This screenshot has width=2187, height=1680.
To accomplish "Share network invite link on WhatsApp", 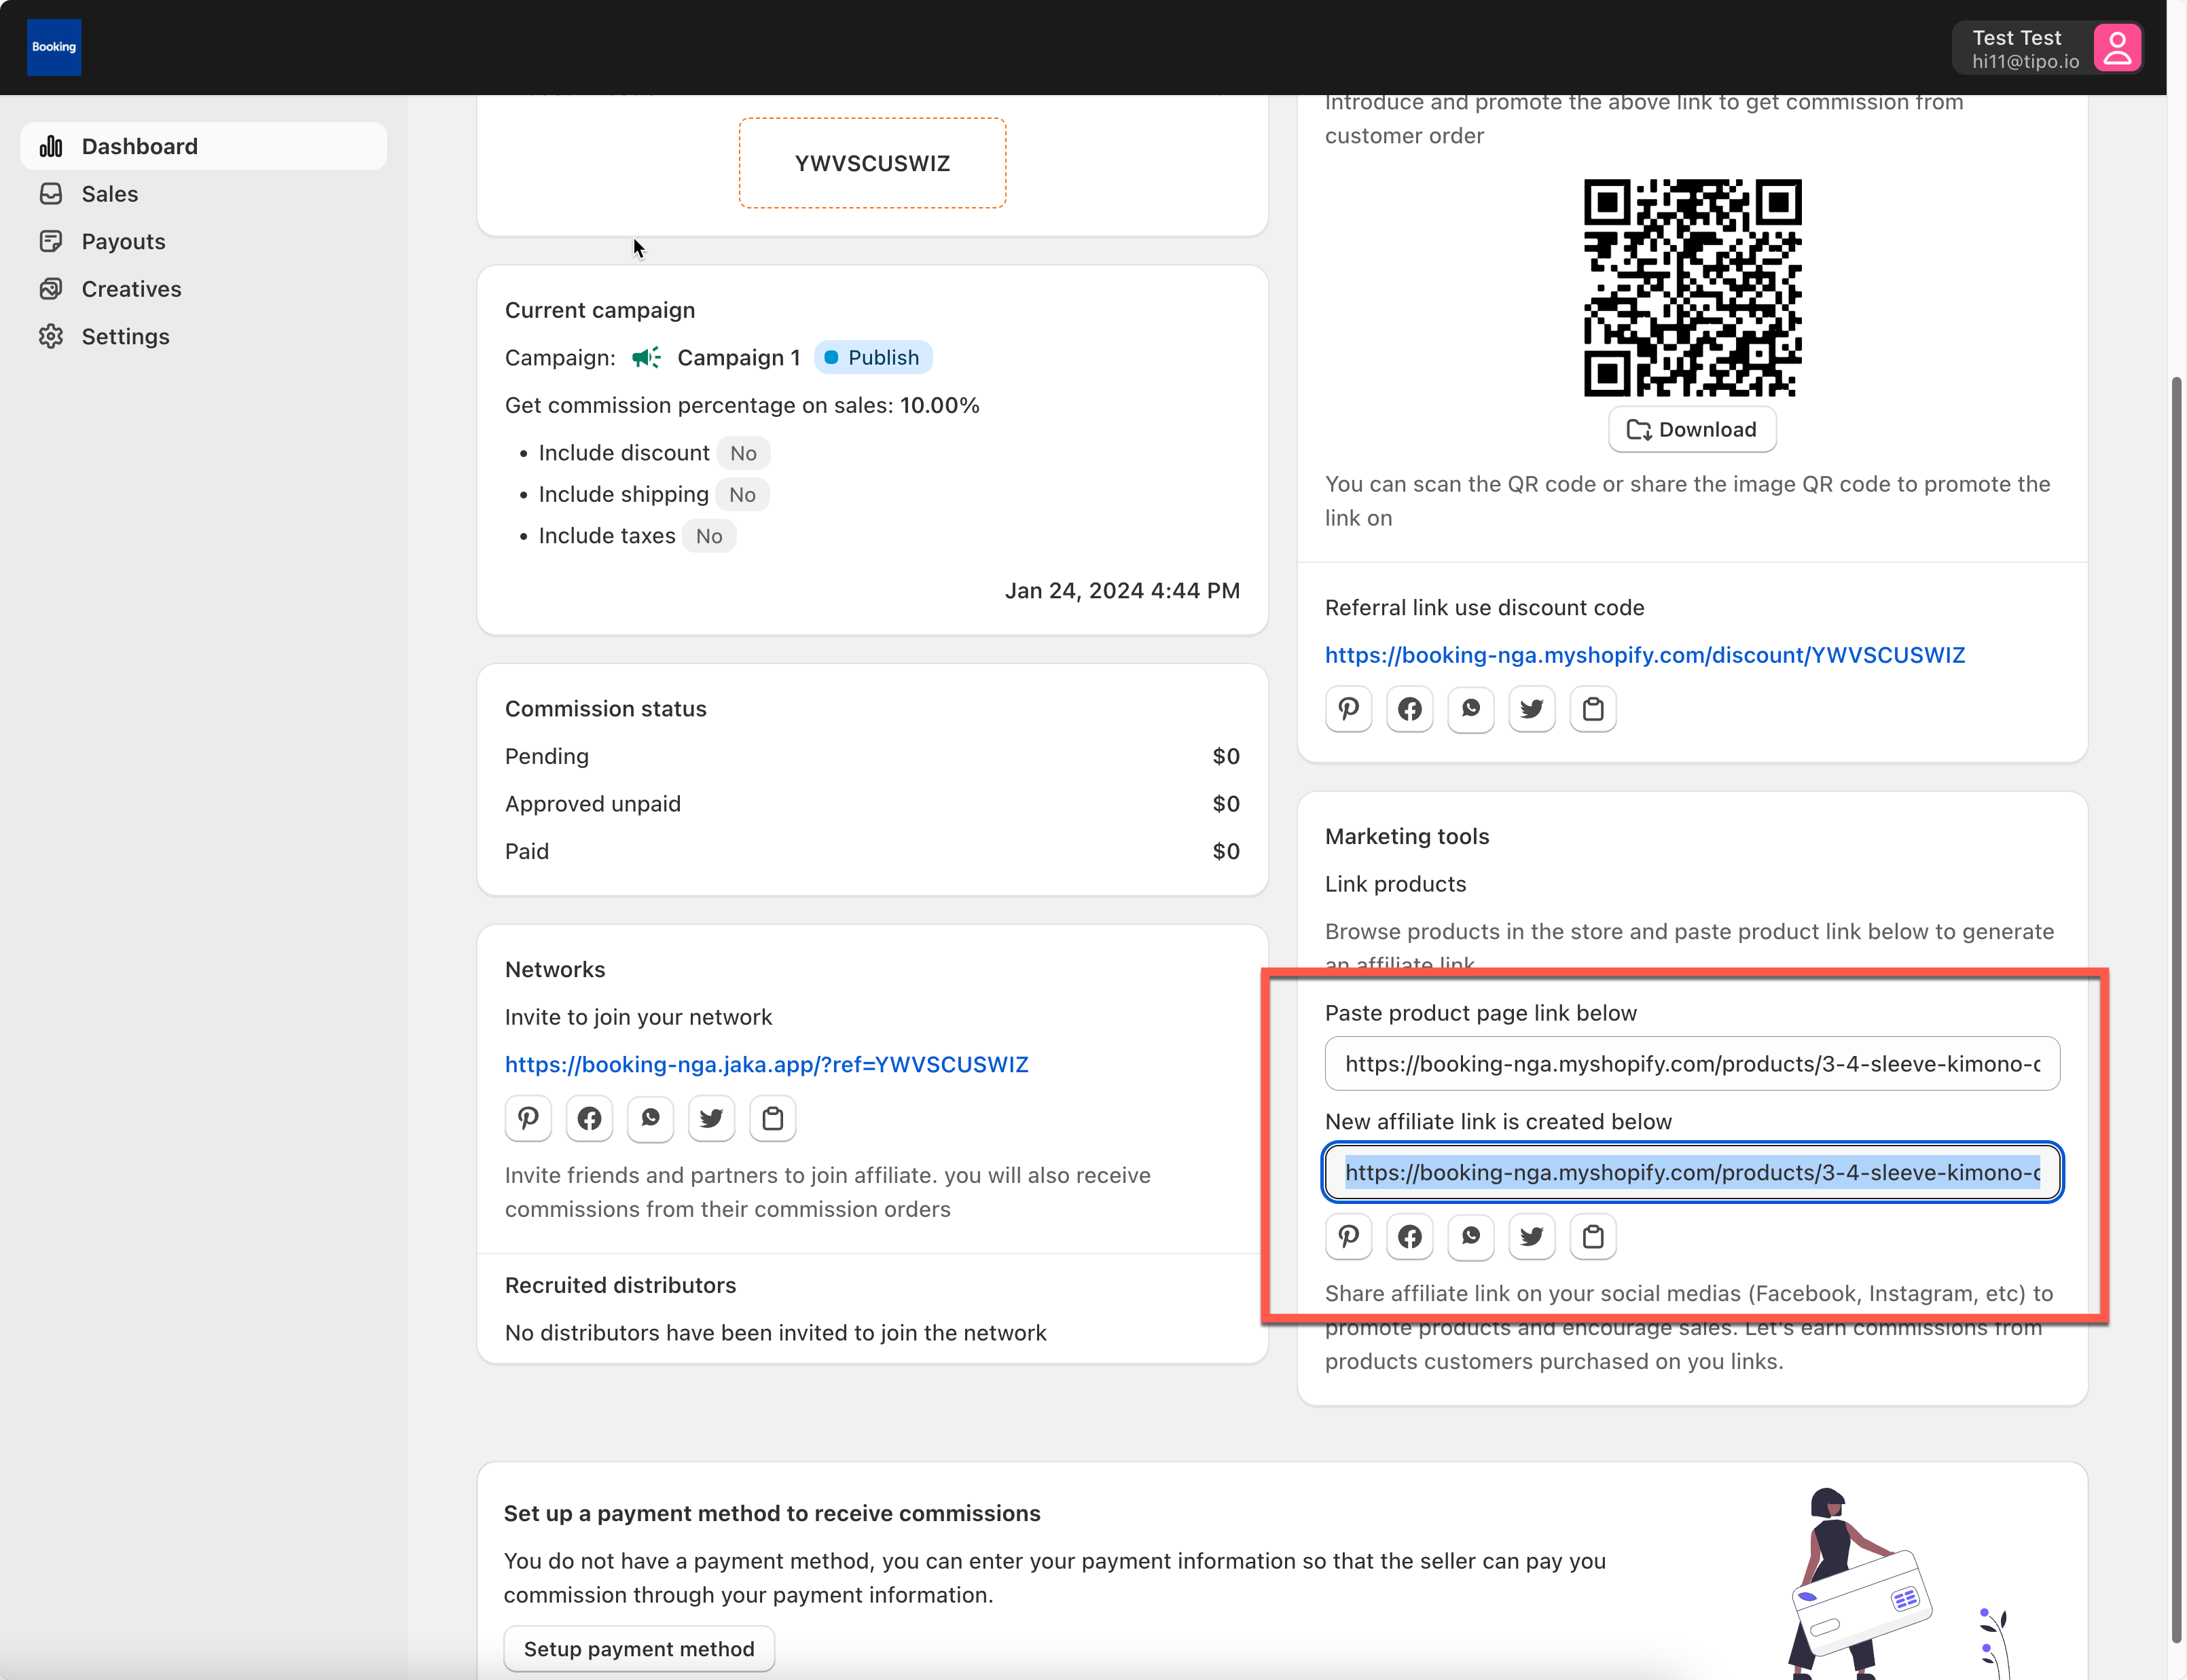I will point(650,1118).
